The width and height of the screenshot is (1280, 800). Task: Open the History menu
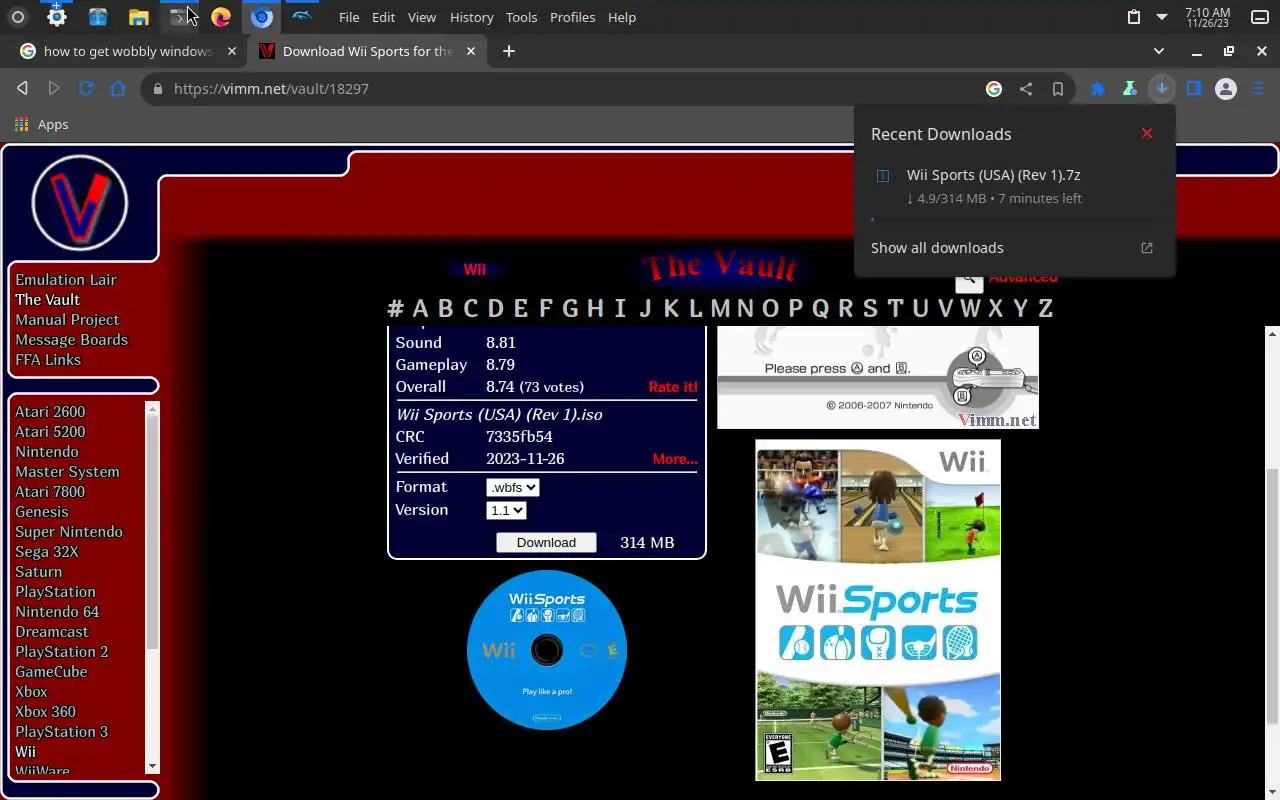click(472, 17)
